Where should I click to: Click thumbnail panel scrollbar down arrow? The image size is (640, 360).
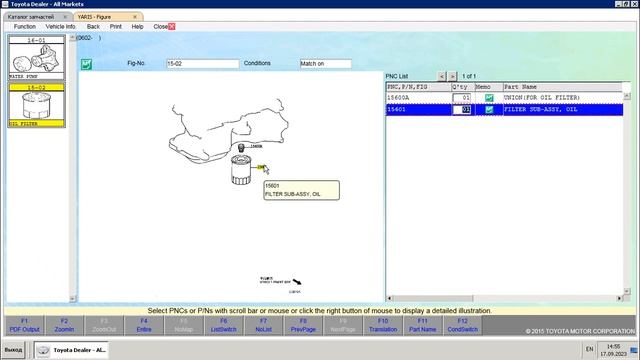coord(73,299)
